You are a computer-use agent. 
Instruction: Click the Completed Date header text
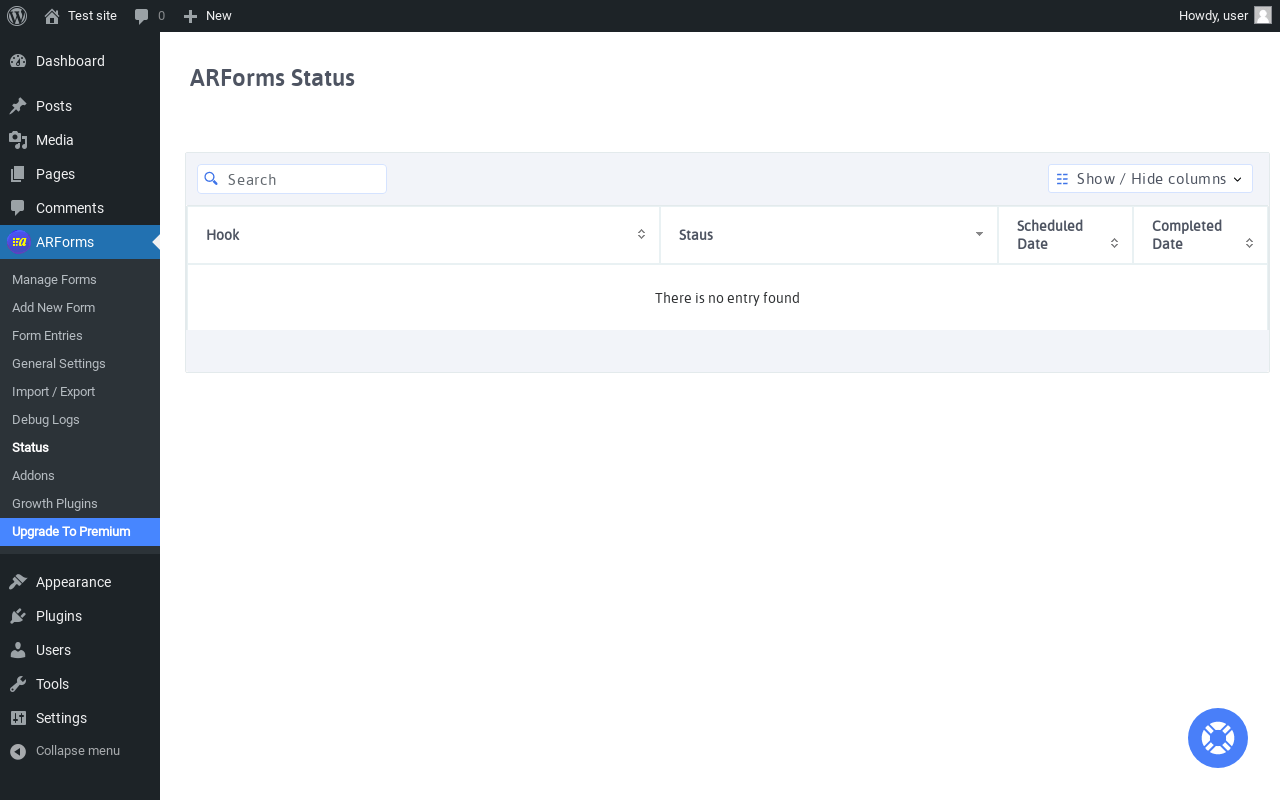tap(1187, 235)
